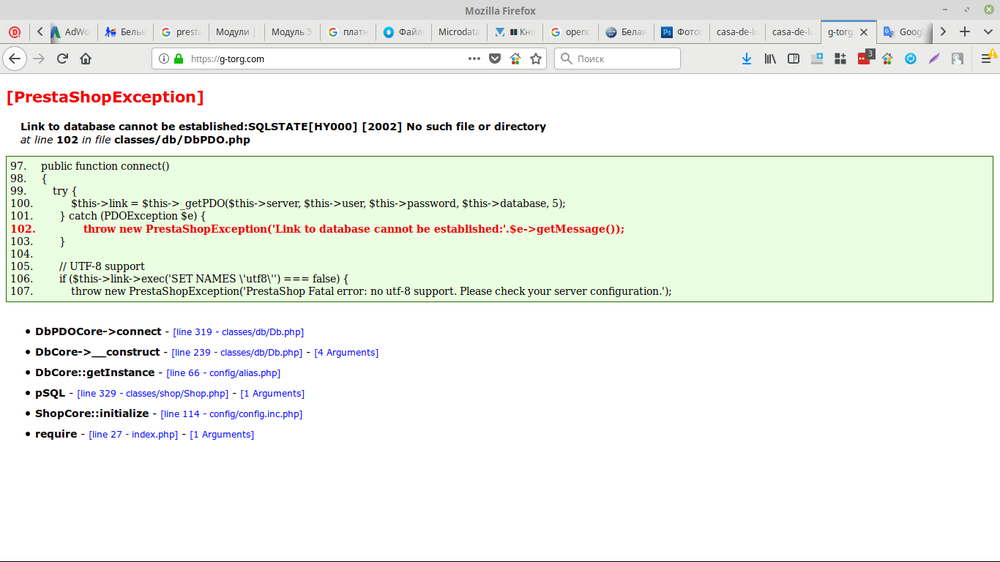Show 1 Arguments for pSQL
The image size is (1000, 562).
tap(272, 393)
